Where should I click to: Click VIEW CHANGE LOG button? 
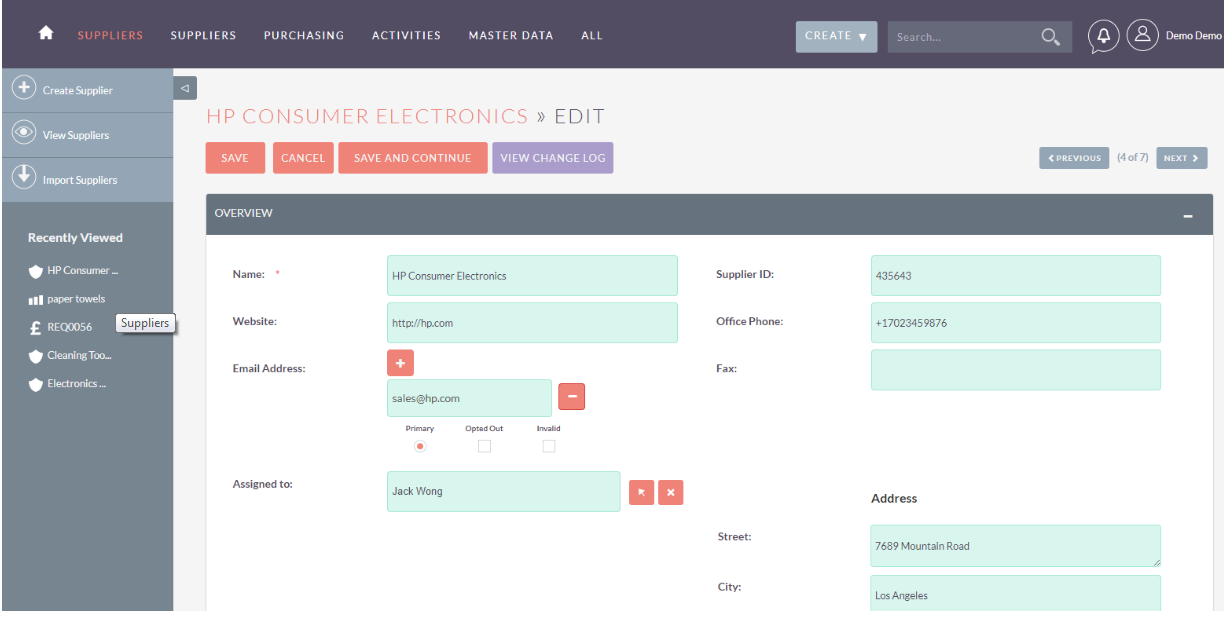tap(552, 158)
